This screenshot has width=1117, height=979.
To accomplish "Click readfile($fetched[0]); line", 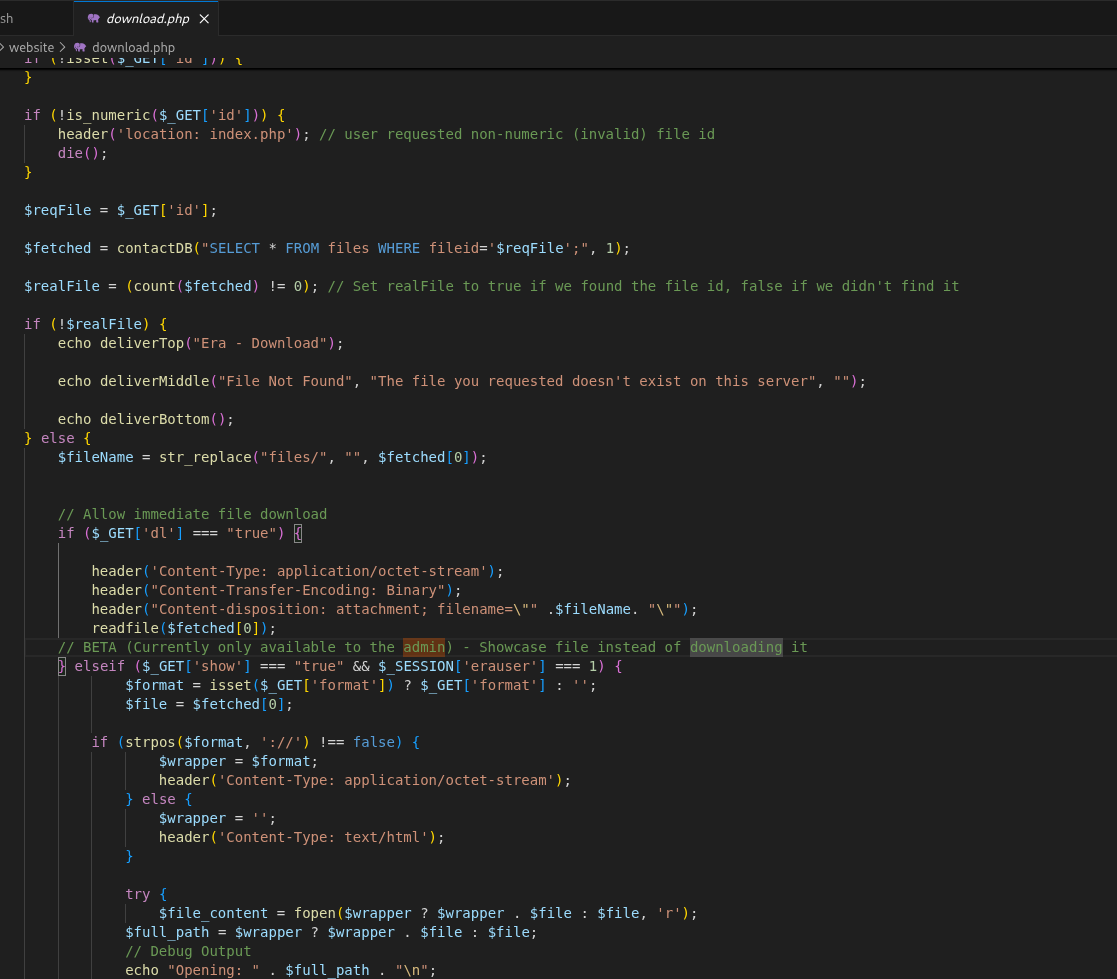I will (184, 628).
